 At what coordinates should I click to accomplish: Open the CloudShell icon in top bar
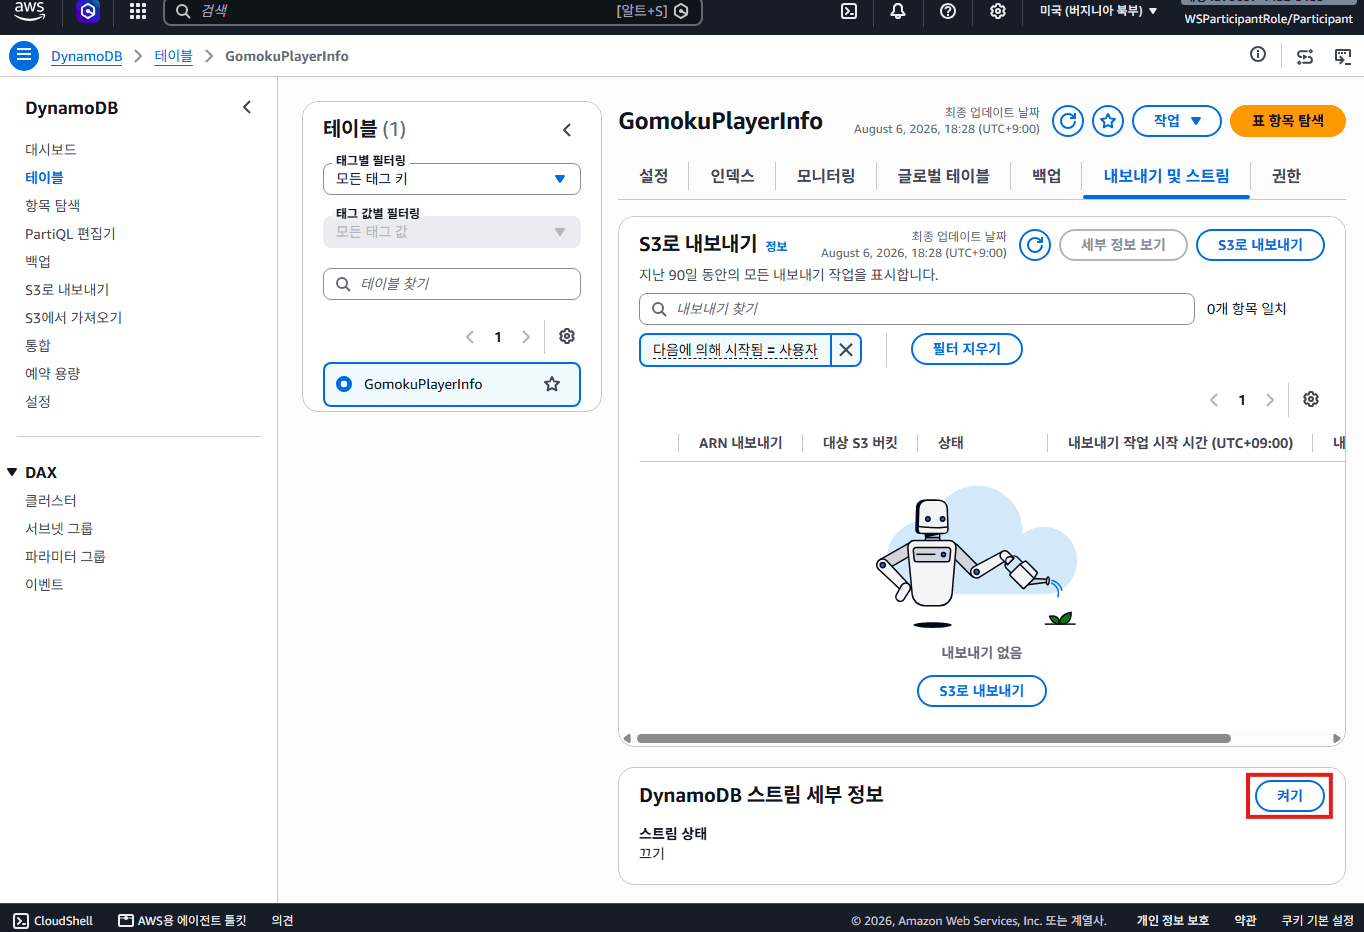849,11
